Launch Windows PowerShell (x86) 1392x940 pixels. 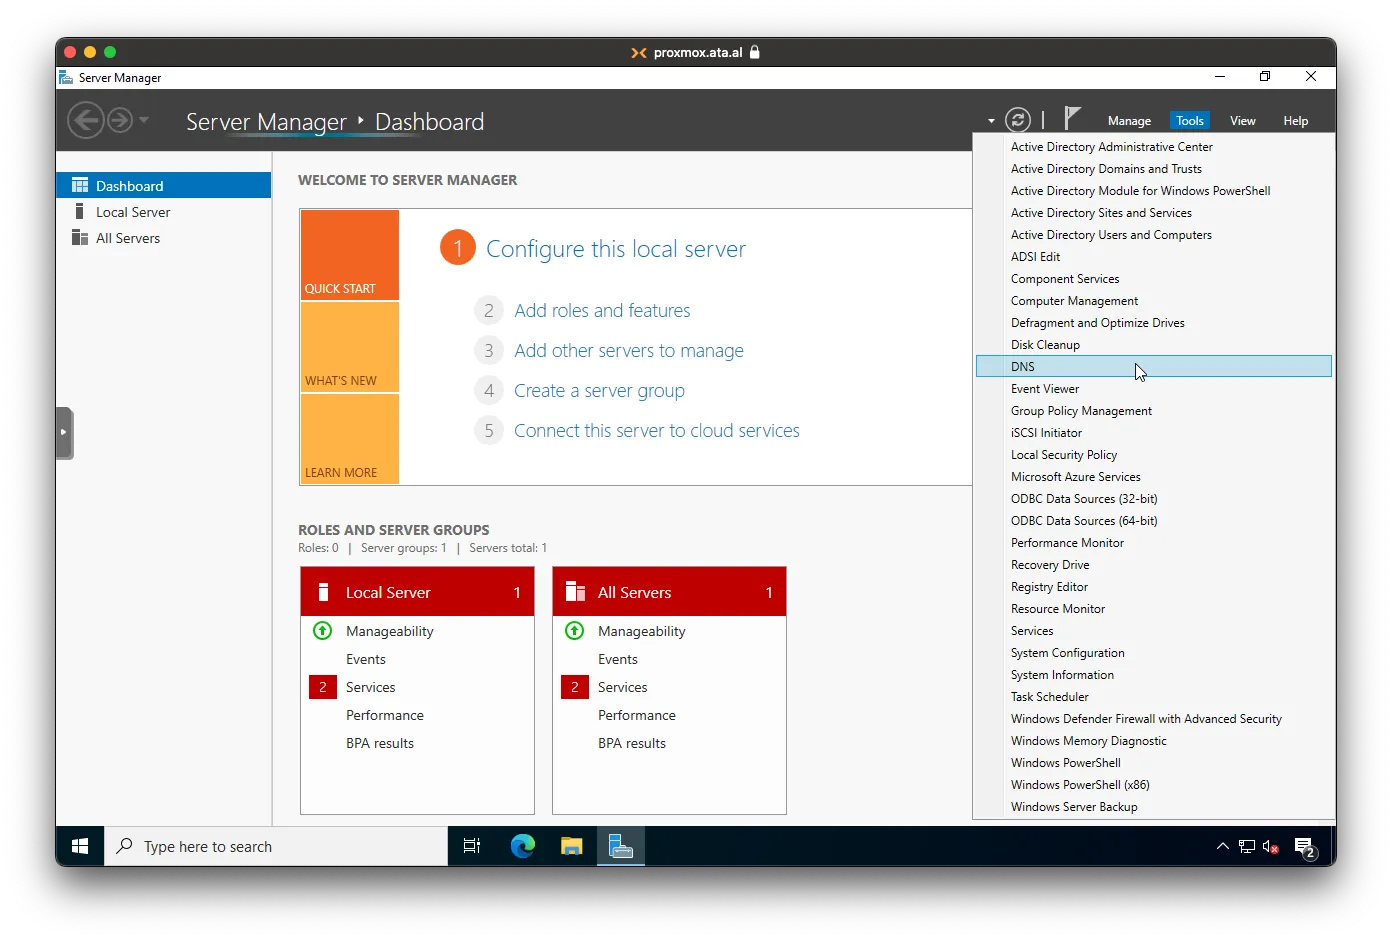1154,785
